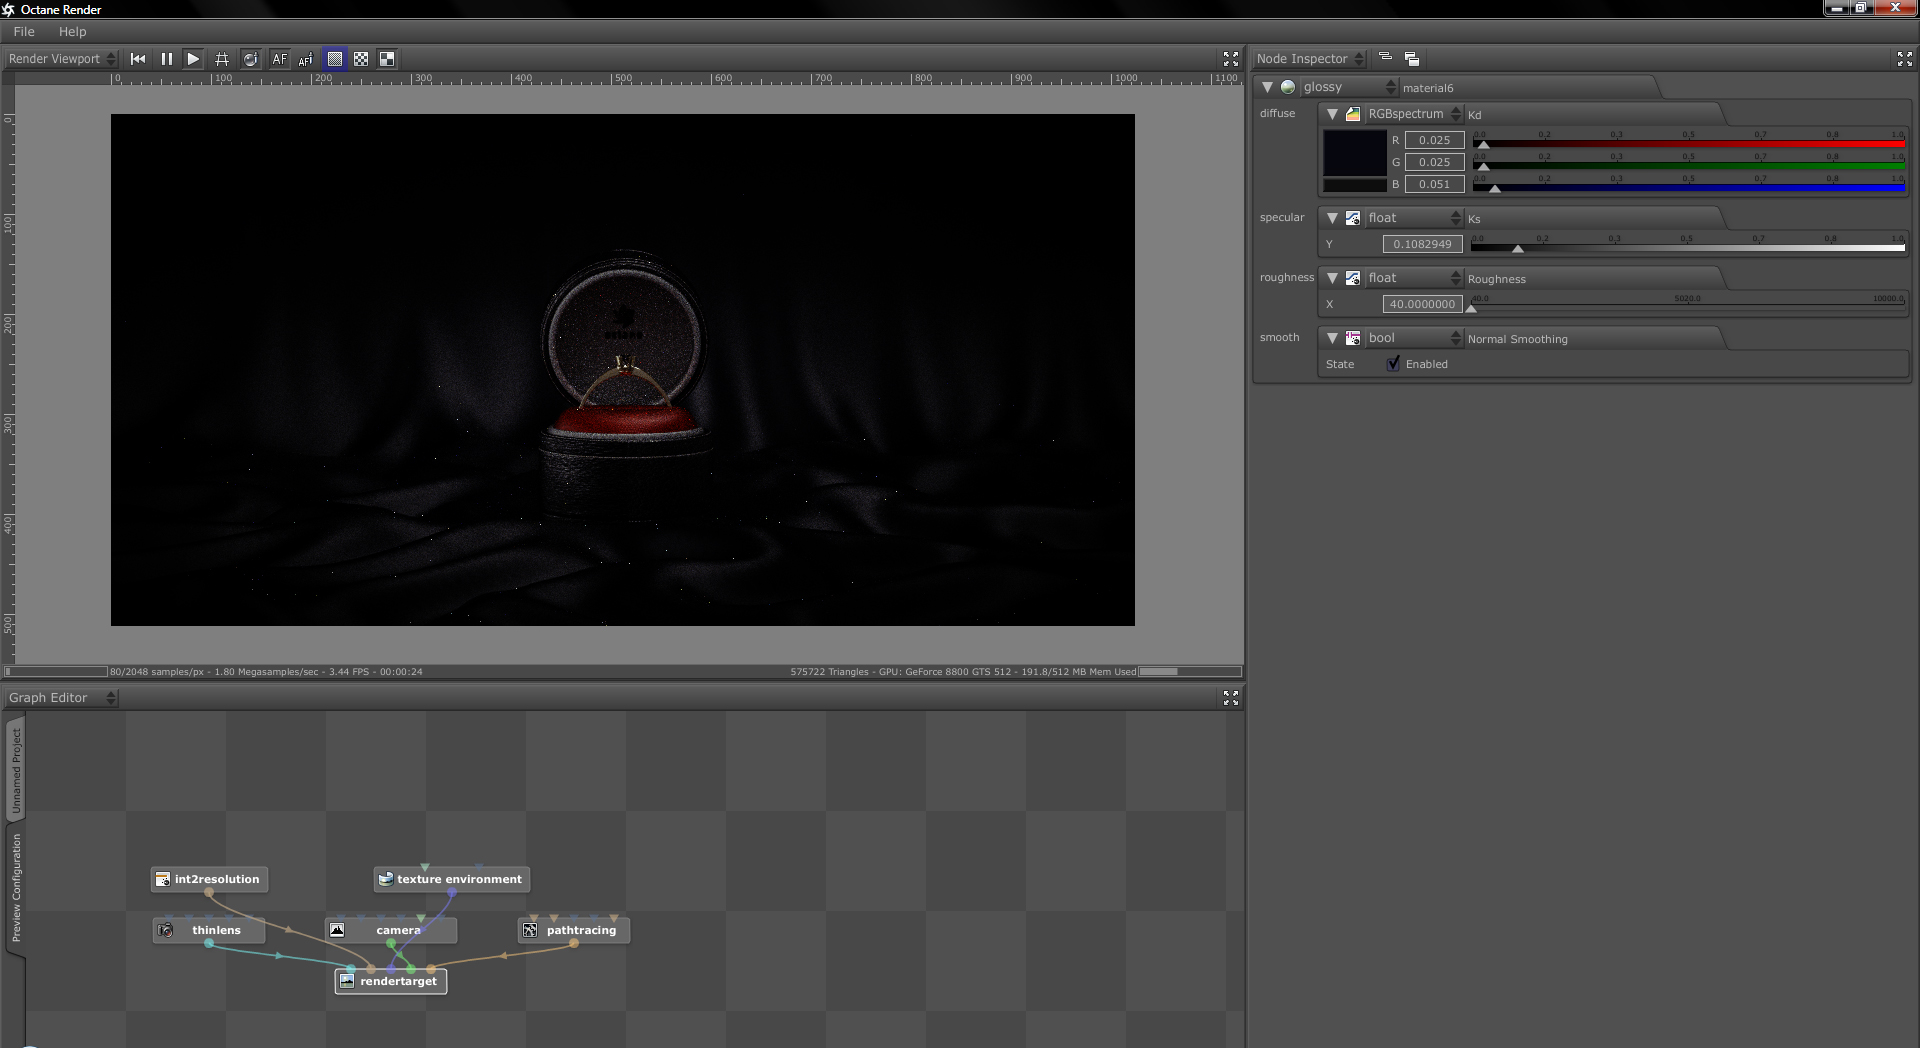Click the specular Y value field
This screenshot has width=1920, height=1048.
coord(1422,244)
